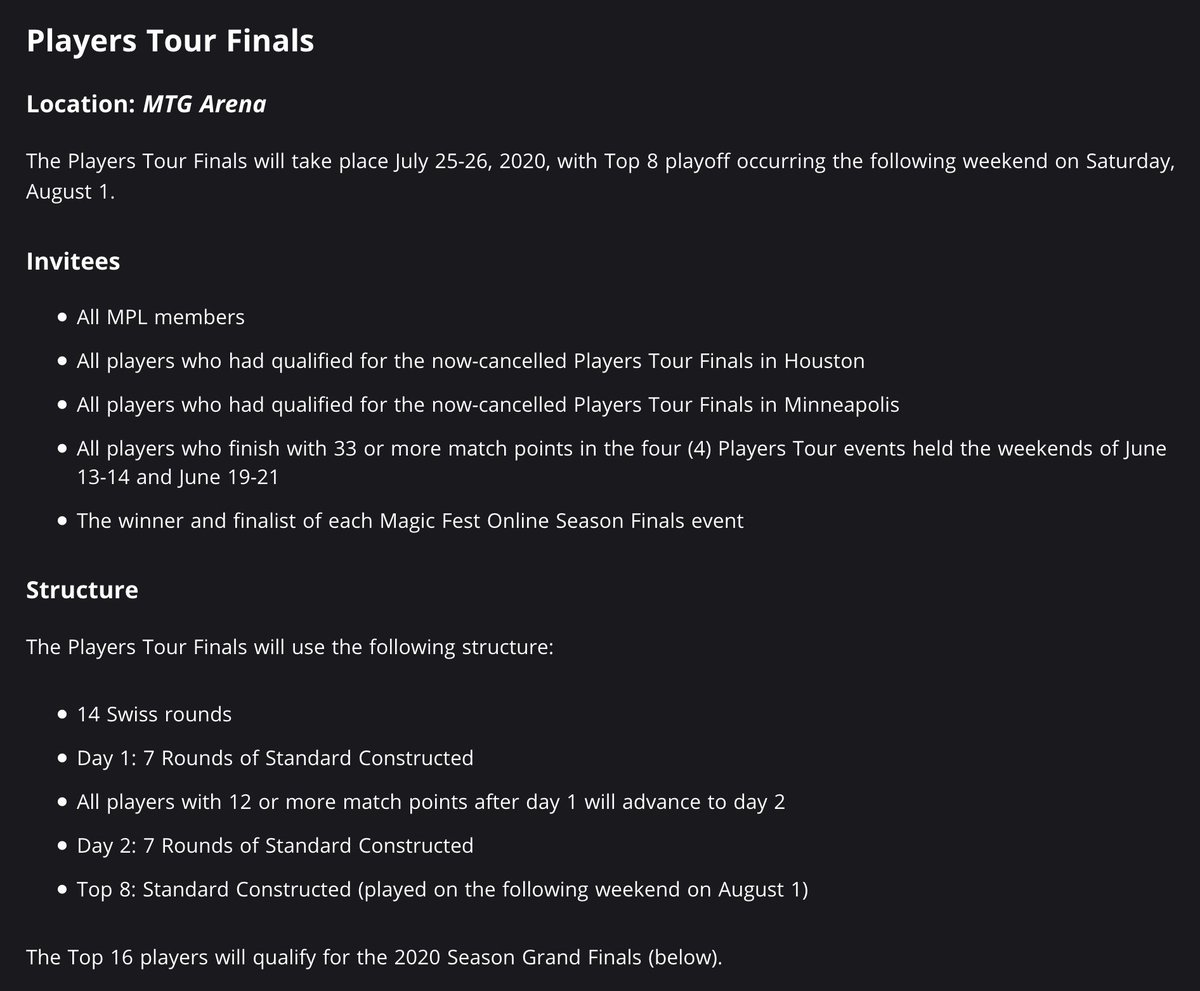Click the Magic Fest Online Season Finals bullet
The height and width of the screenshot is (991, 1200).
click(410, 521)
